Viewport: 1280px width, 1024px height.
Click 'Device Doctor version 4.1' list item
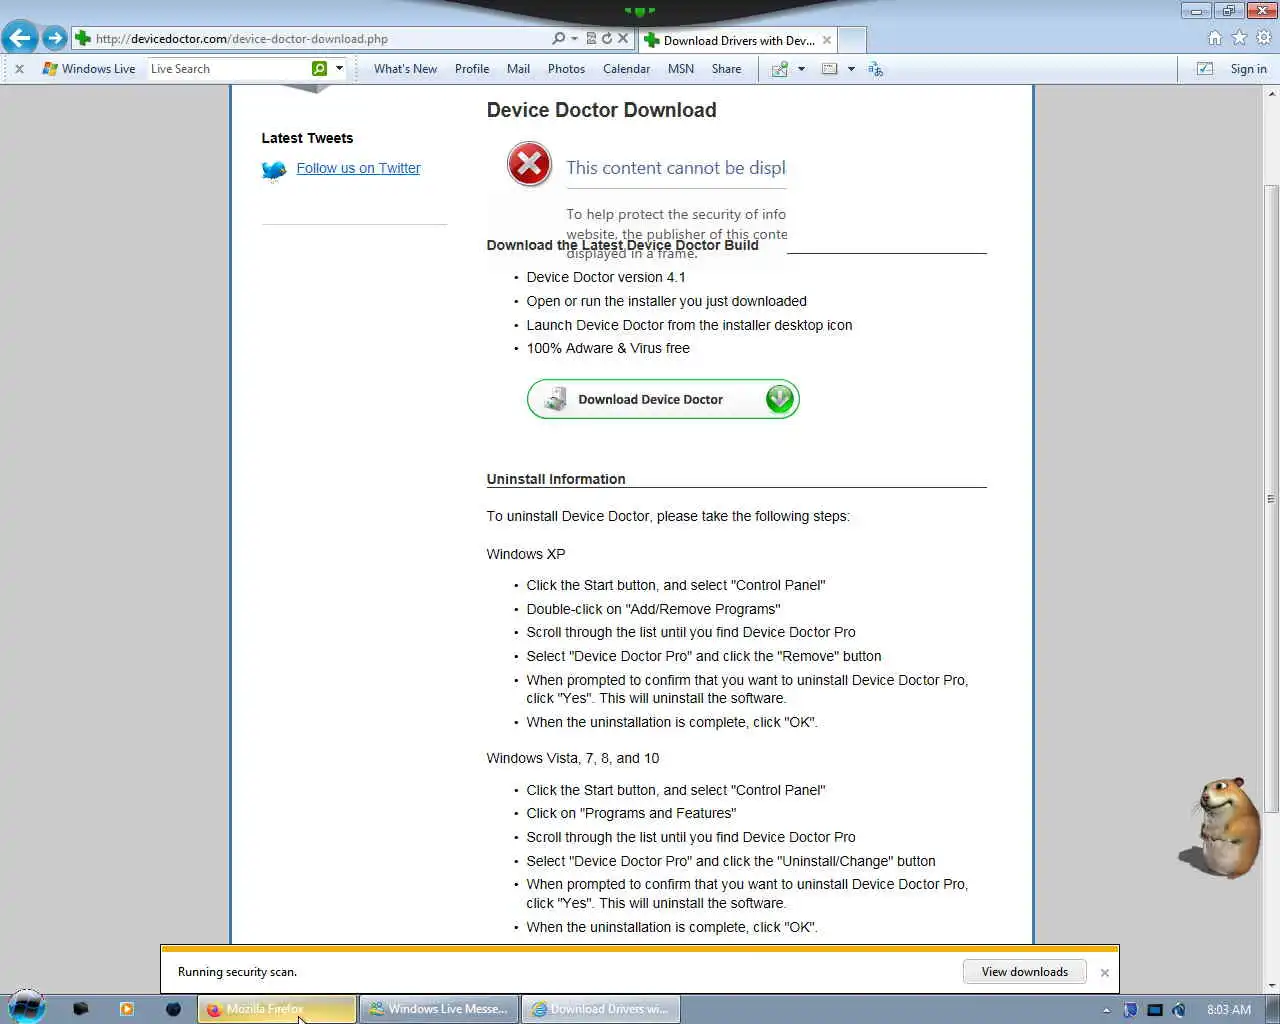(606, 277)
